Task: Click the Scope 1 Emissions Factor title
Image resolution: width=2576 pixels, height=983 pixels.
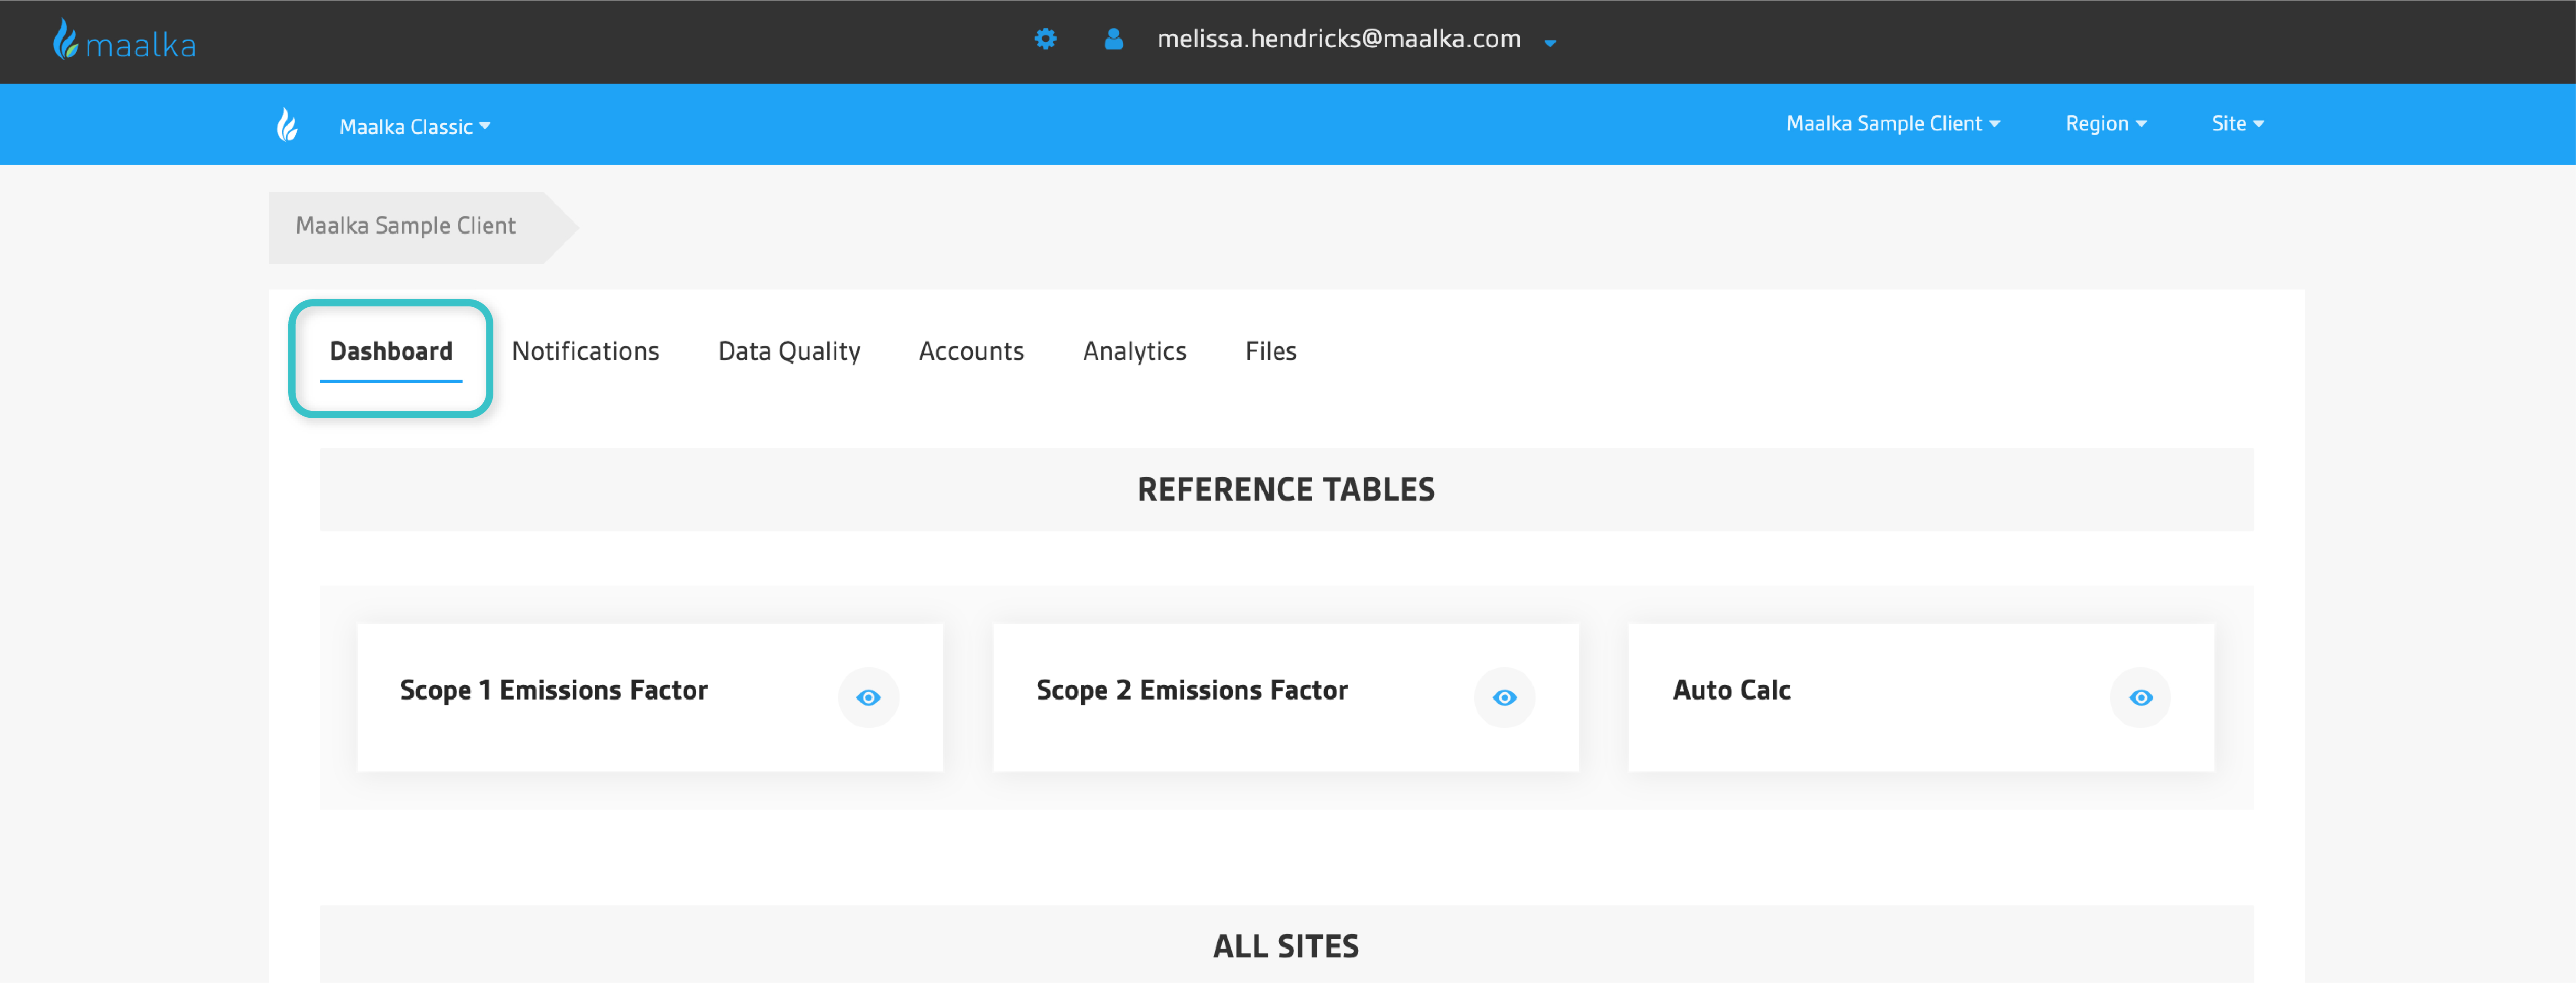Action: [553, 690]
